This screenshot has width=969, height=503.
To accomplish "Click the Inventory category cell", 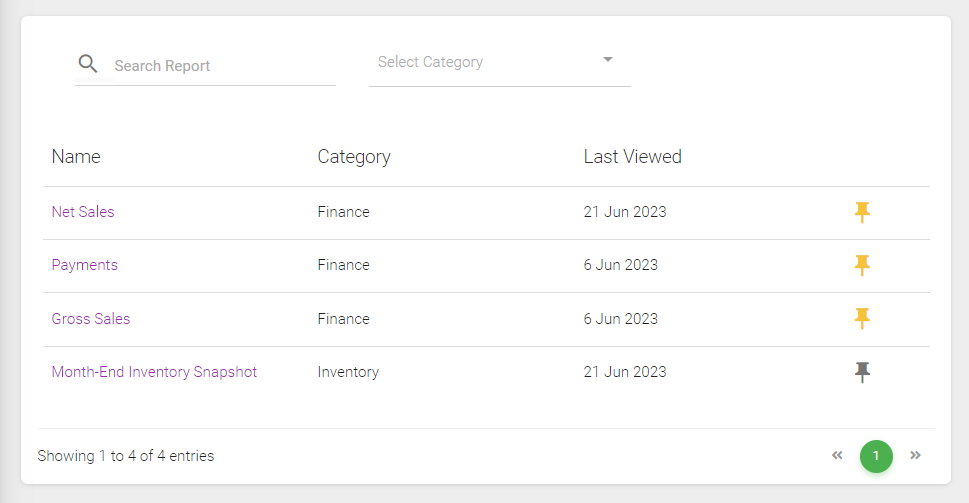I will pyautogui.click(x=348, y=372).
